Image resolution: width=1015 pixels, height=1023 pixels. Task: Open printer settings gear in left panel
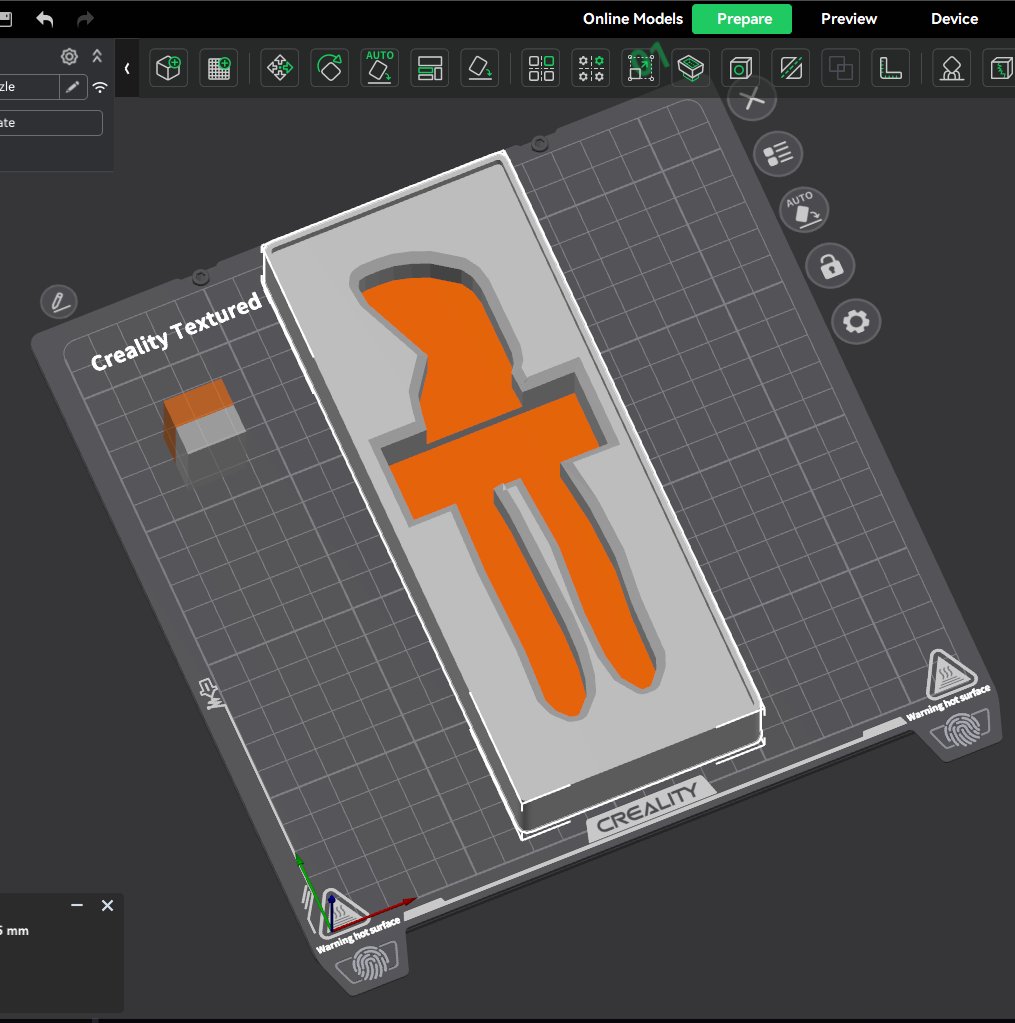tap(69, 57)
